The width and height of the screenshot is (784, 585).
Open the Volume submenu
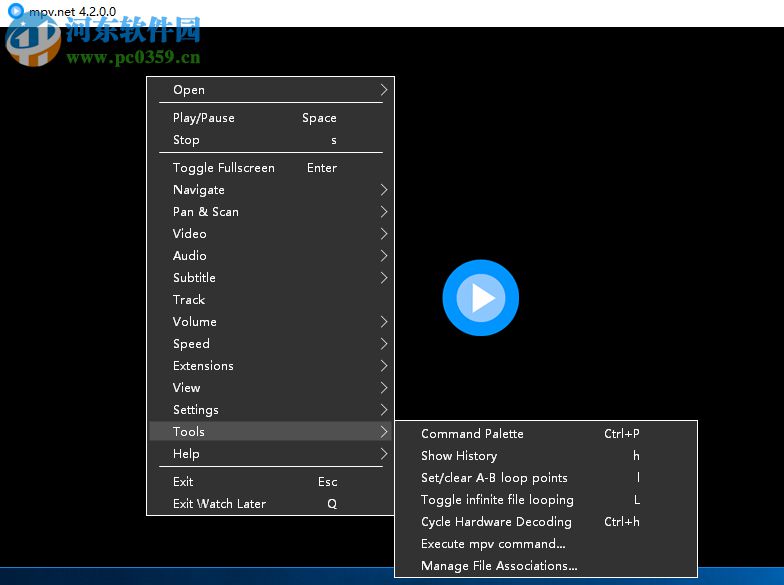point(270,322)
